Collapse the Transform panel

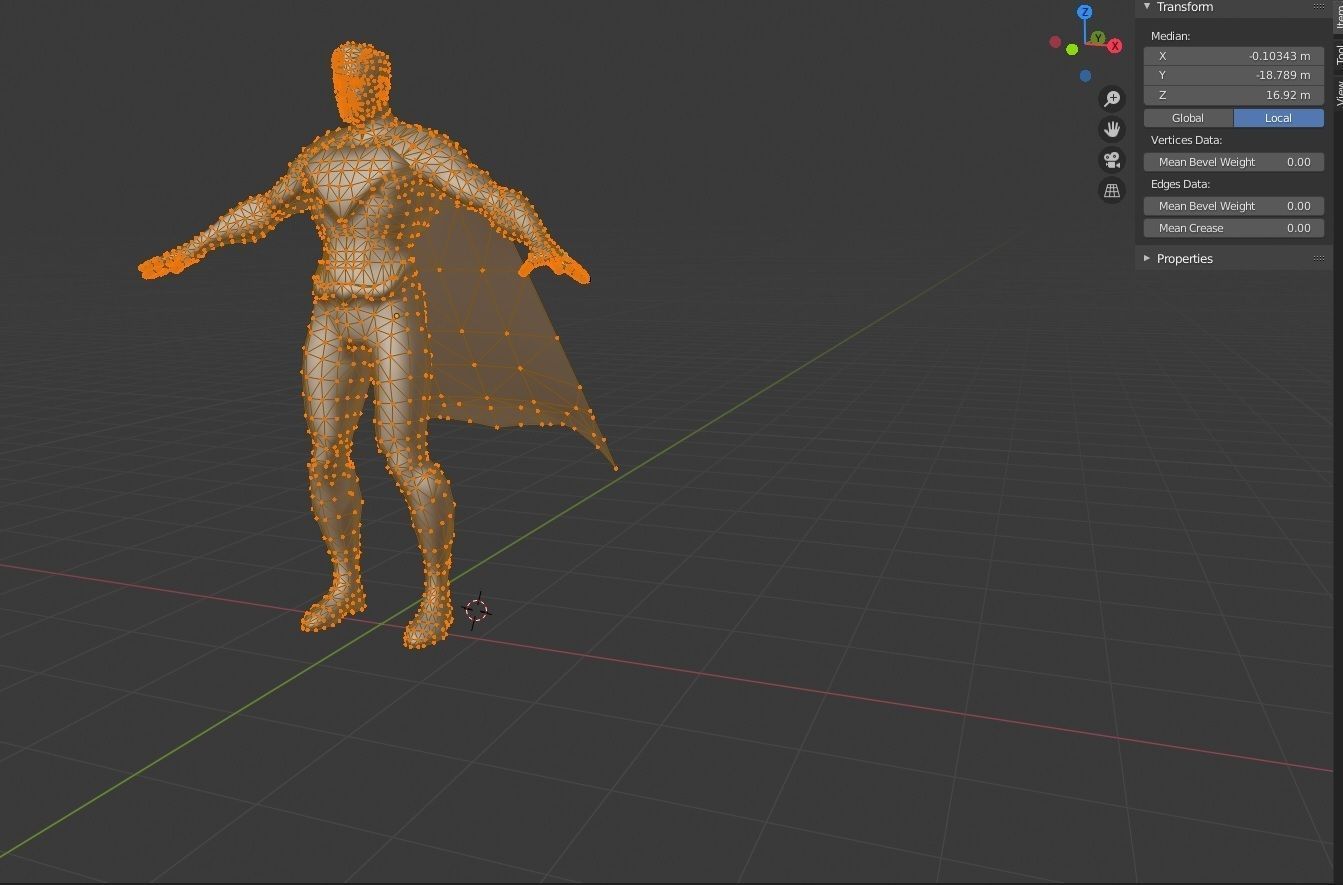point(1147,7)
